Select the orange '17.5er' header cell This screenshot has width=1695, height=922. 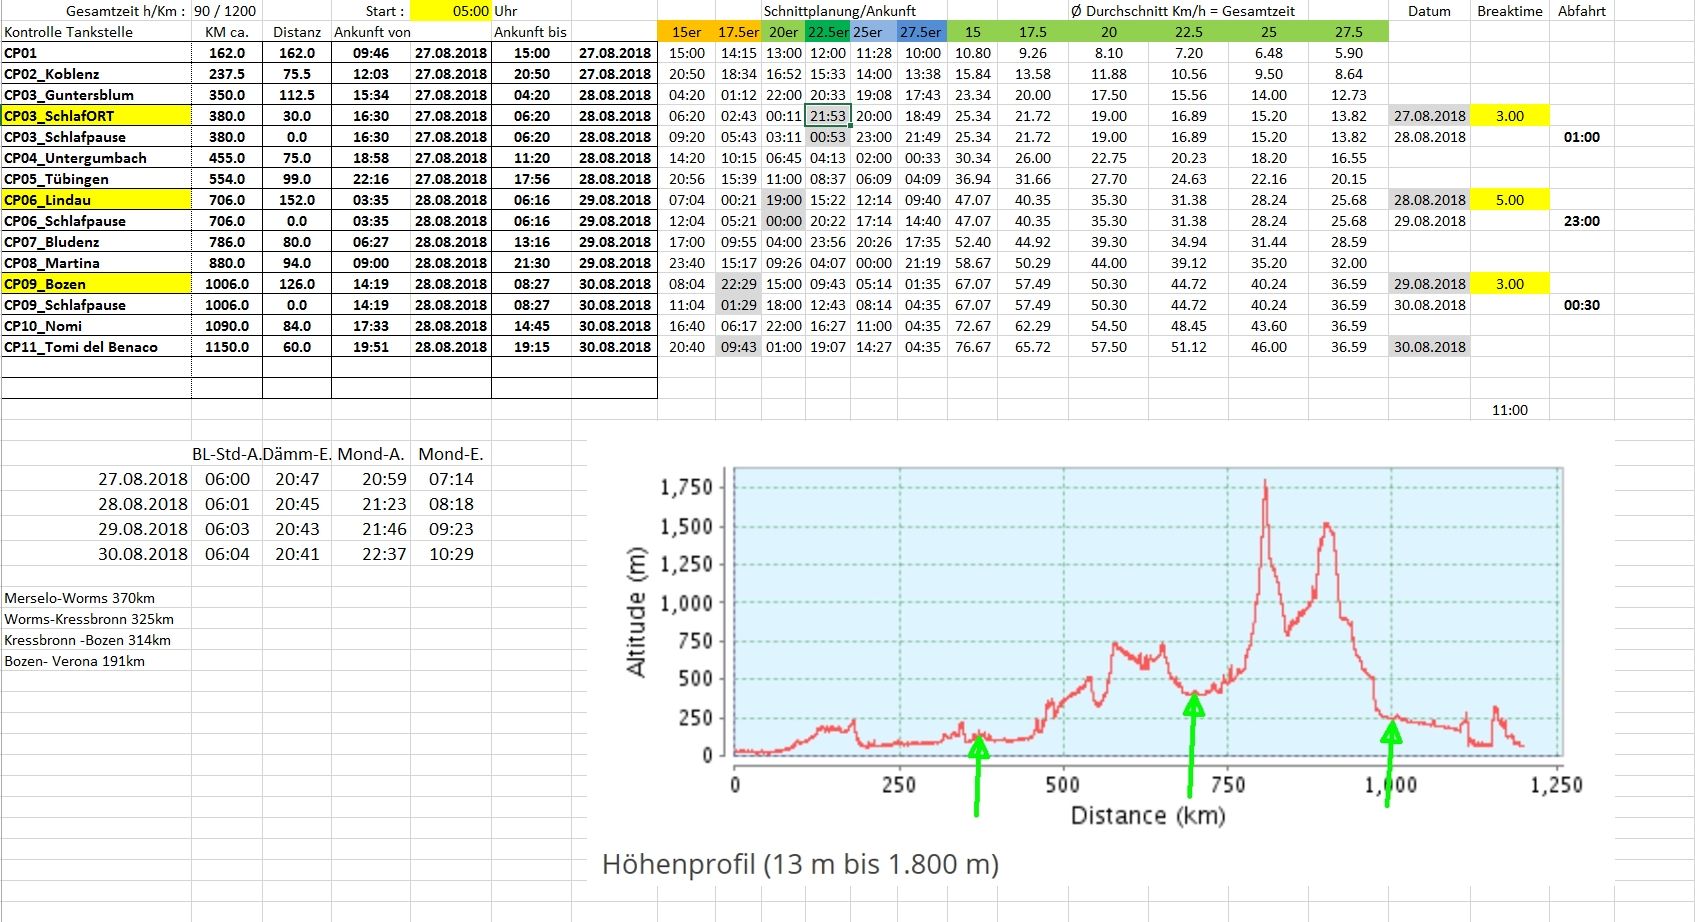(x=738, y=32)
